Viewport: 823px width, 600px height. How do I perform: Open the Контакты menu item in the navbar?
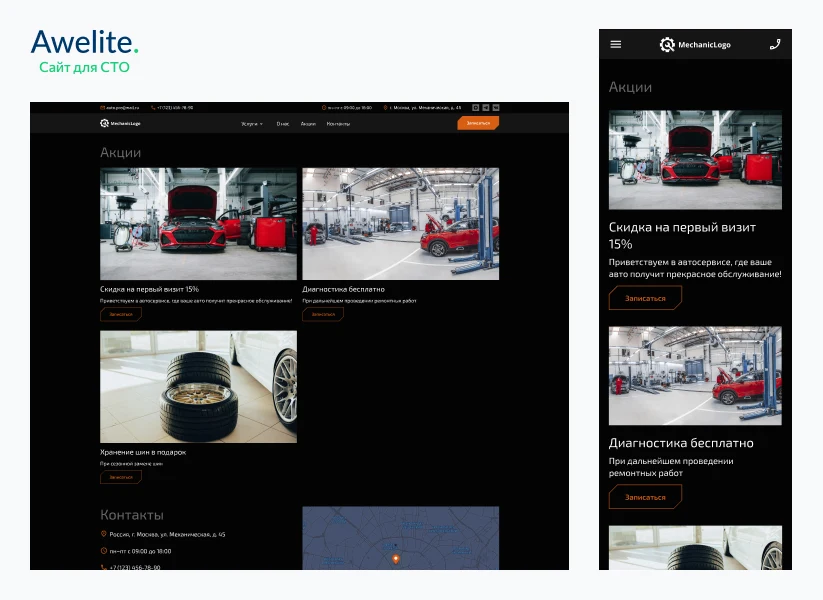coord(338,124)
